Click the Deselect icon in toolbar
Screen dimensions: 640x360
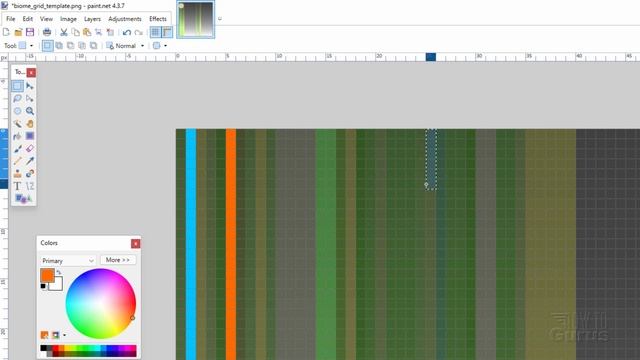110,32
